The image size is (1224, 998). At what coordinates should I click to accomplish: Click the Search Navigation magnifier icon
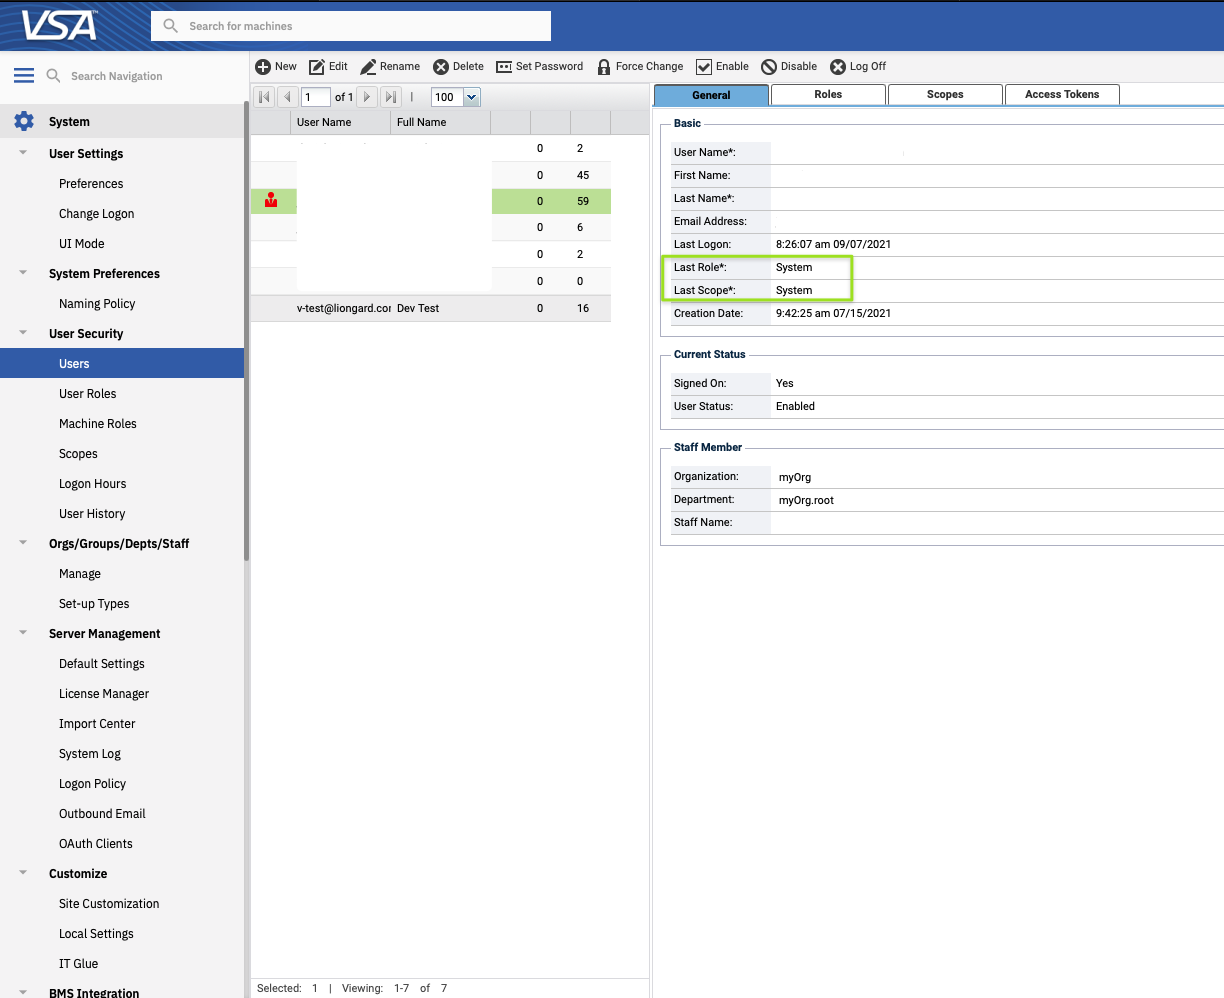pyautogui.click(x=54, y=76)
